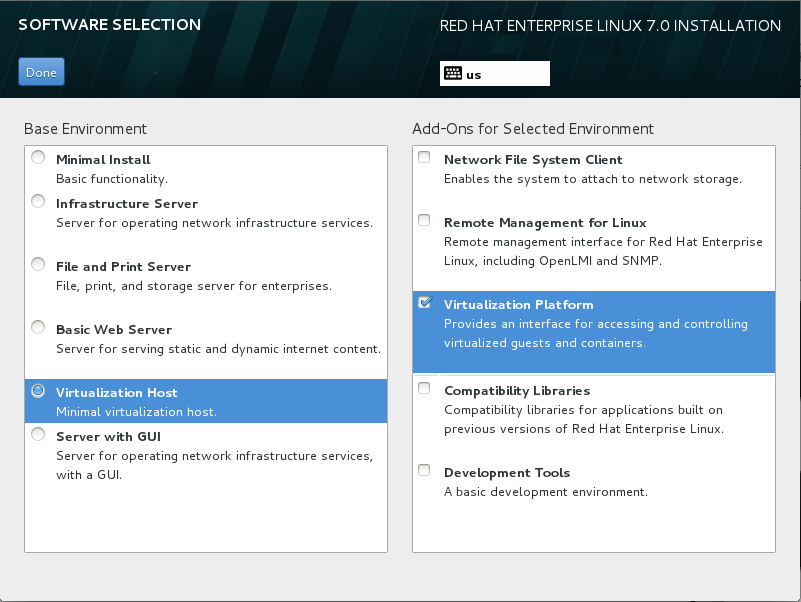The width and height of the screenshot is (801, 602).
Task: Choose the Infrastructure Server radio button
Action: (x=38, y=202)
